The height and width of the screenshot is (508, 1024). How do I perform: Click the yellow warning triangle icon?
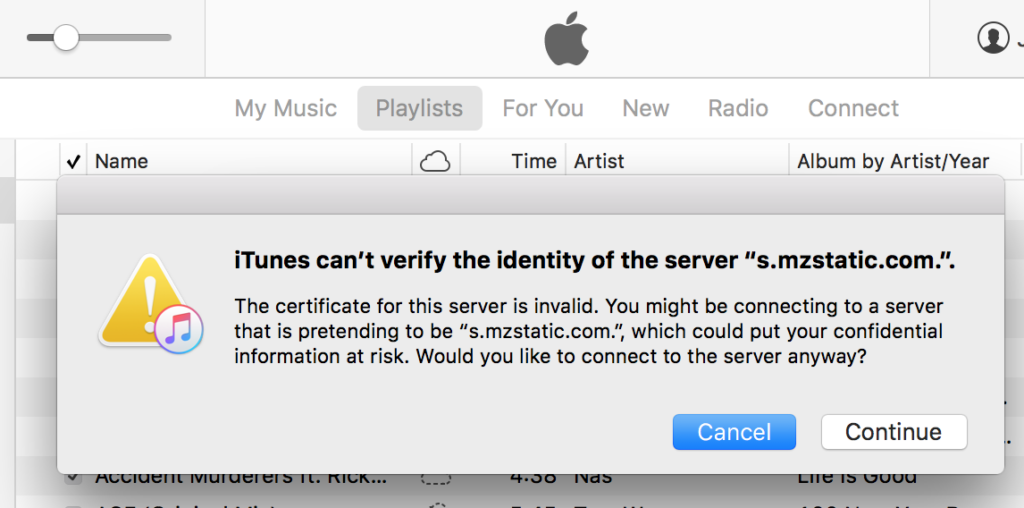pyautogui.click(x=141, y=298)
